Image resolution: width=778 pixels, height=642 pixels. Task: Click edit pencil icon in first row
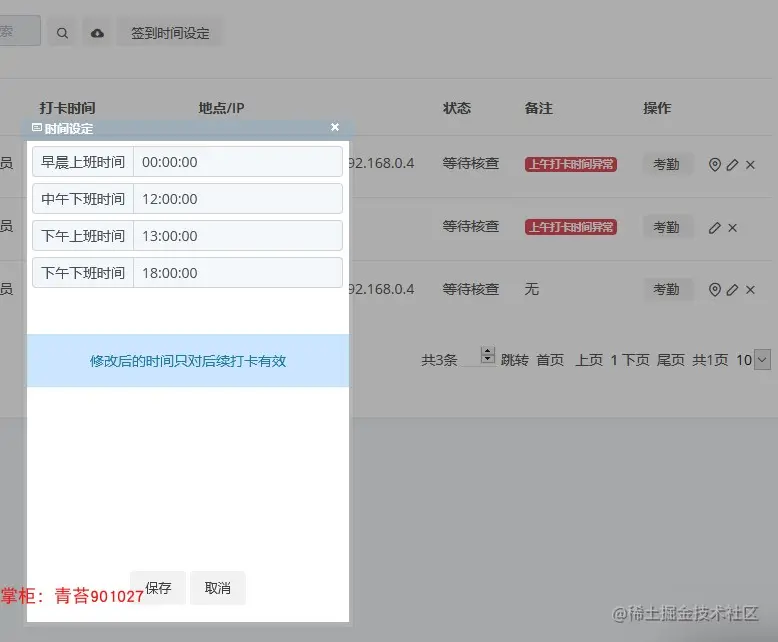coord(732,165)
